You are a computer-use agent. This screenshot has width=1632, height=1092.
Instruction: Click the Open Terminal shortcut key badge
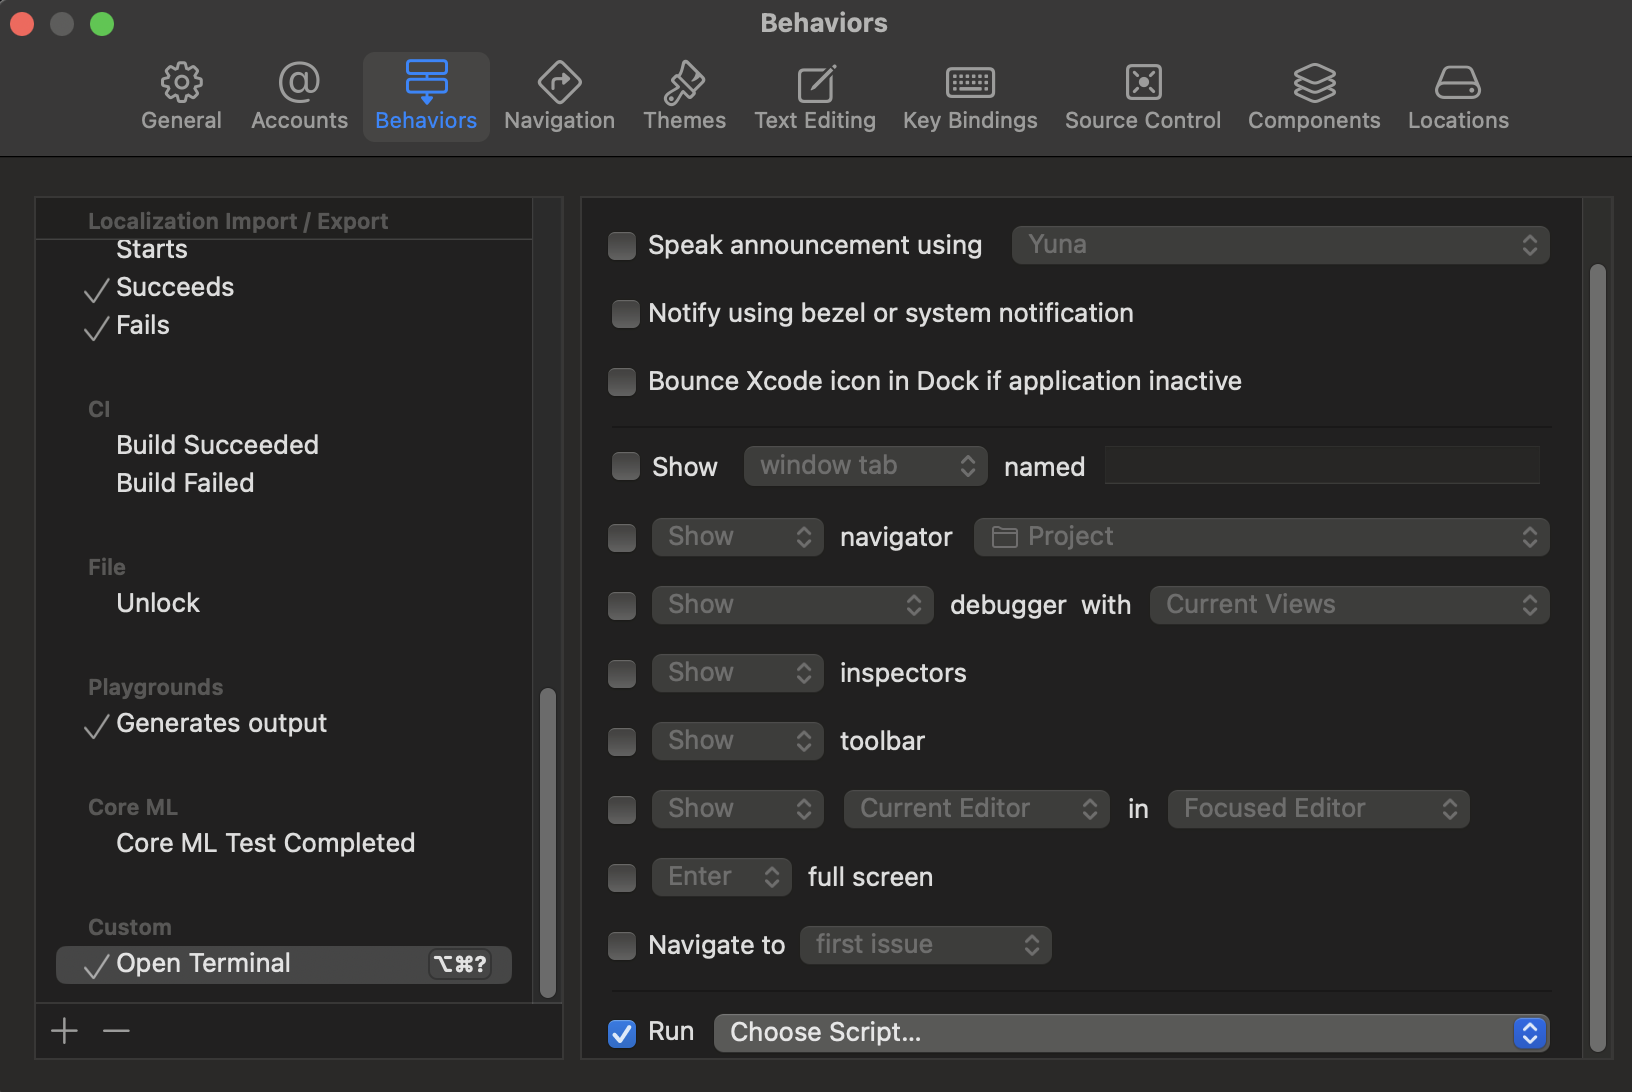[461, 964]
